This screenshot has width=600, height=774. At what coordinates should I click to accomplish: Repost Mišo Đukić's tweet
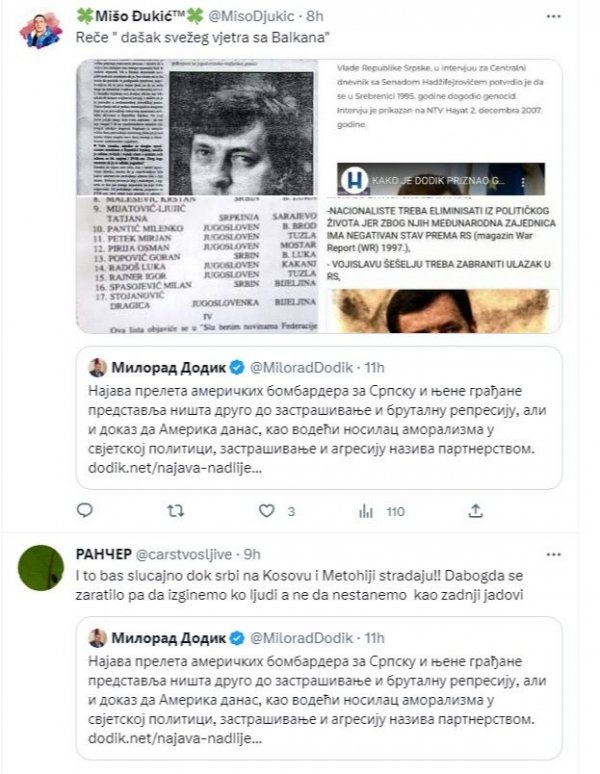coord(175,511)
